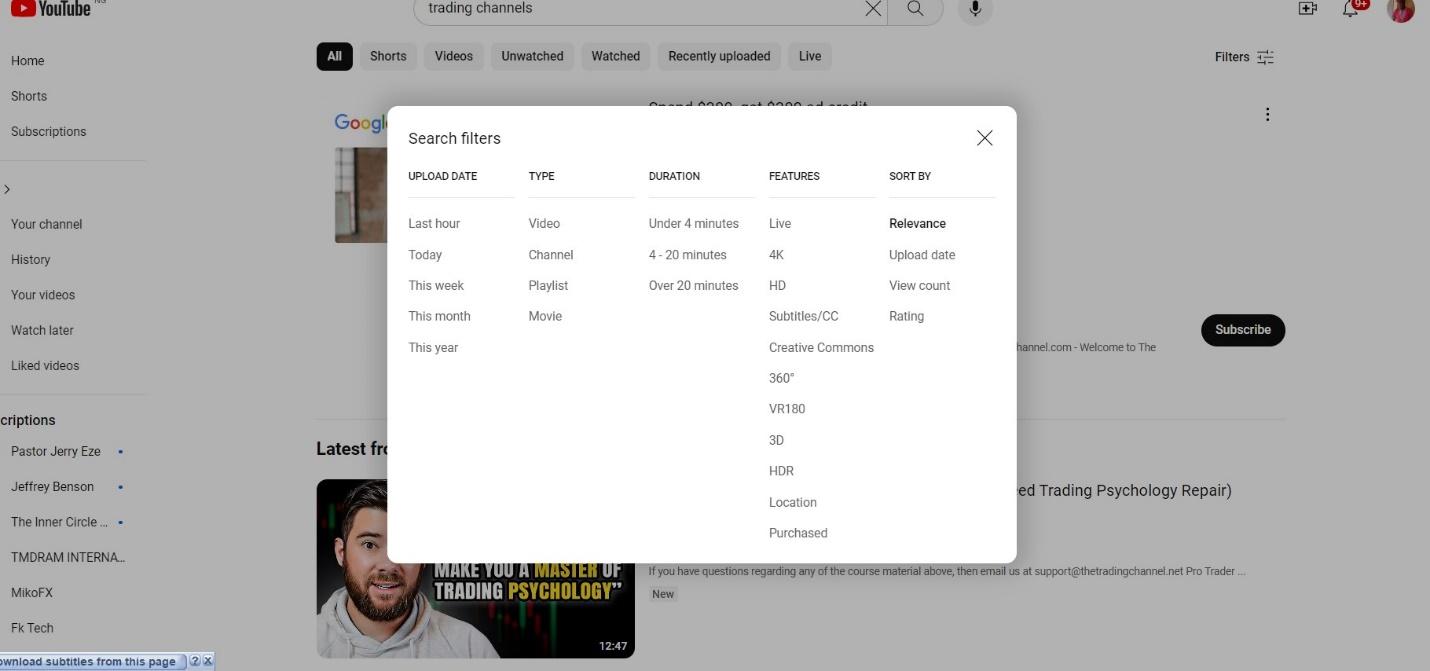Expand the collapsed sidebar section chevron
The width and height of the screenshot is (1430, 671).
7,188
